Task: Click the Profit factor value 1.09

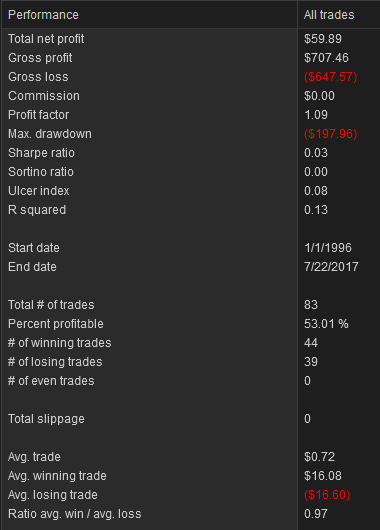Action: click(x=316, y=115)
